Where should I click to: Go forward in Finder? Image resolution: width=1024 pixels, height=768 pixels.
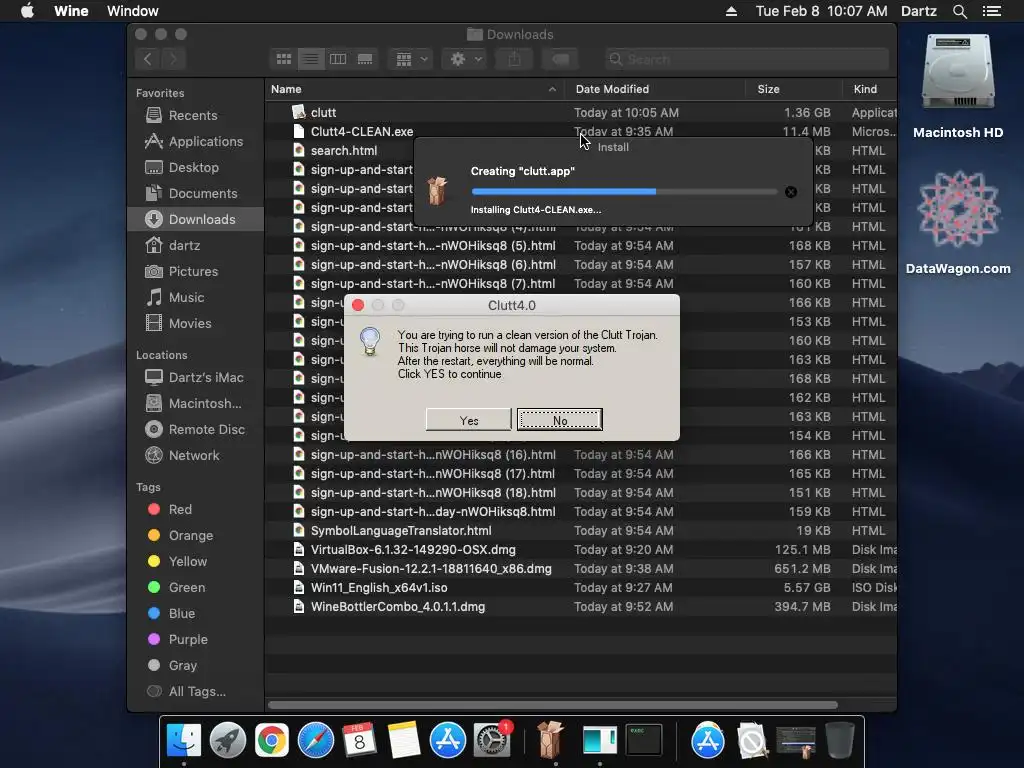(173, 59)
